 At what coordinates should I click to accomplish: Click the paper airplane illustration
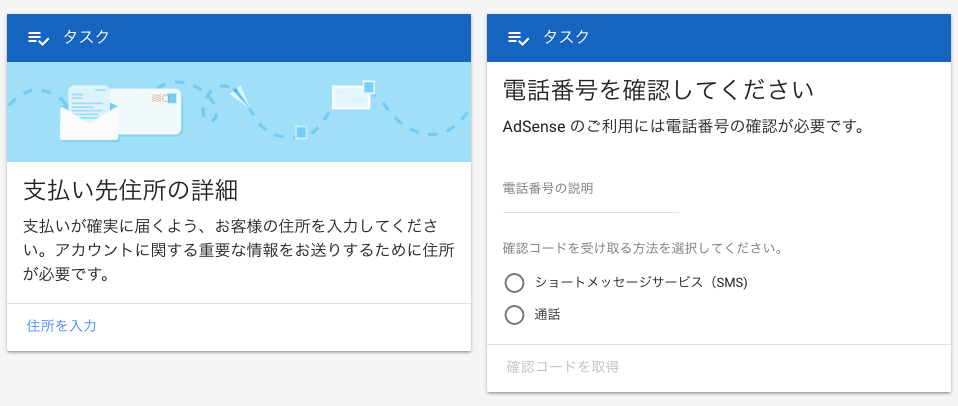point(239,98)
